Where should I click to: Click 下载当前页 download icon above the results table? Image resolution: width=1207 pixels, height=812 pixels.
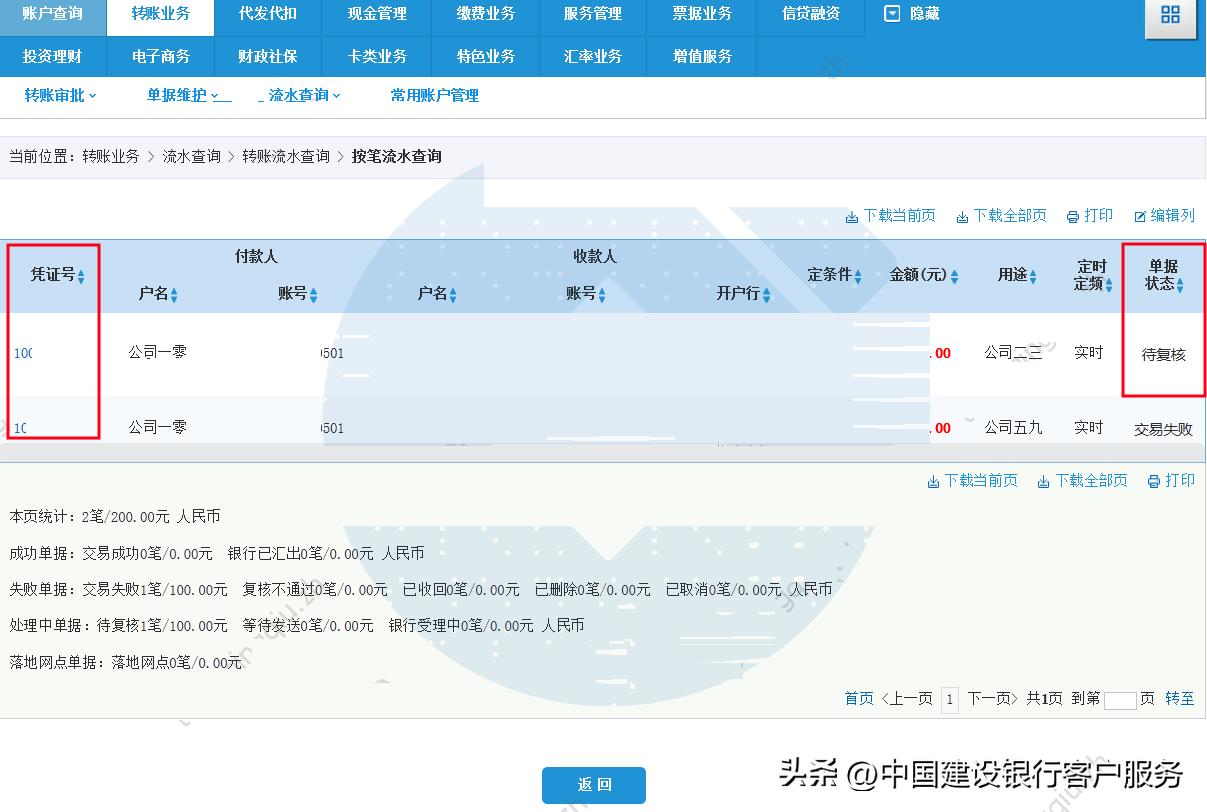tap(891, 215)
